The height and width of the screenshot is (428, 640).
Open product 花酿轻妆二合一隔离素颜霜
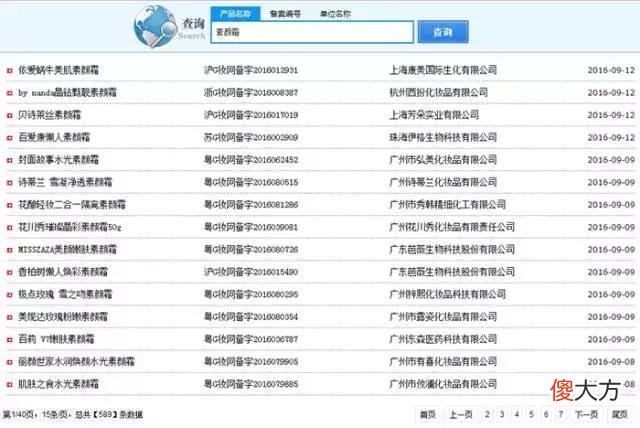coord(72,205)
